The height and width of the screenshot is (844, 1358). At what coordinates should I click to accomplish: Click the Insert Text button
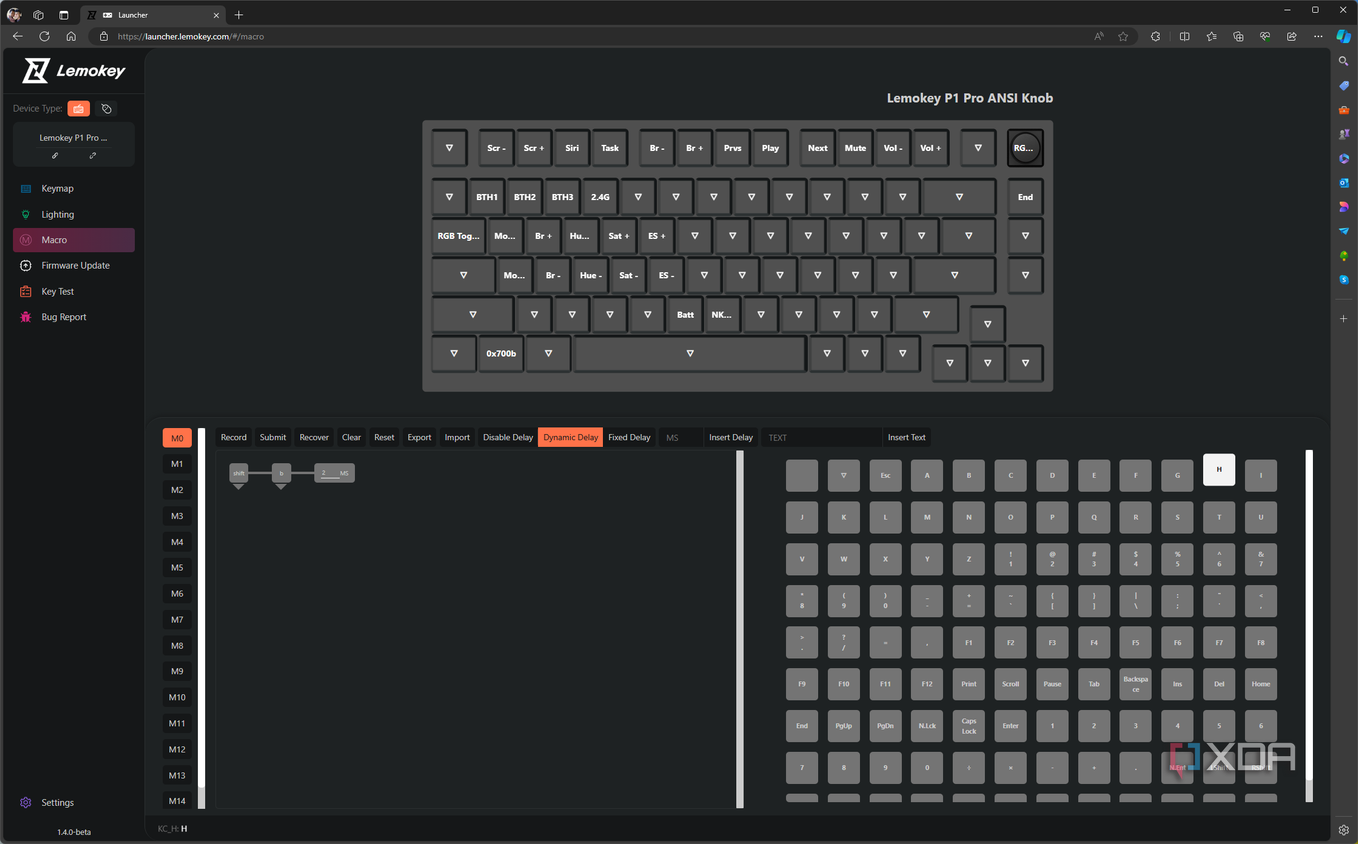click(907, 437)
